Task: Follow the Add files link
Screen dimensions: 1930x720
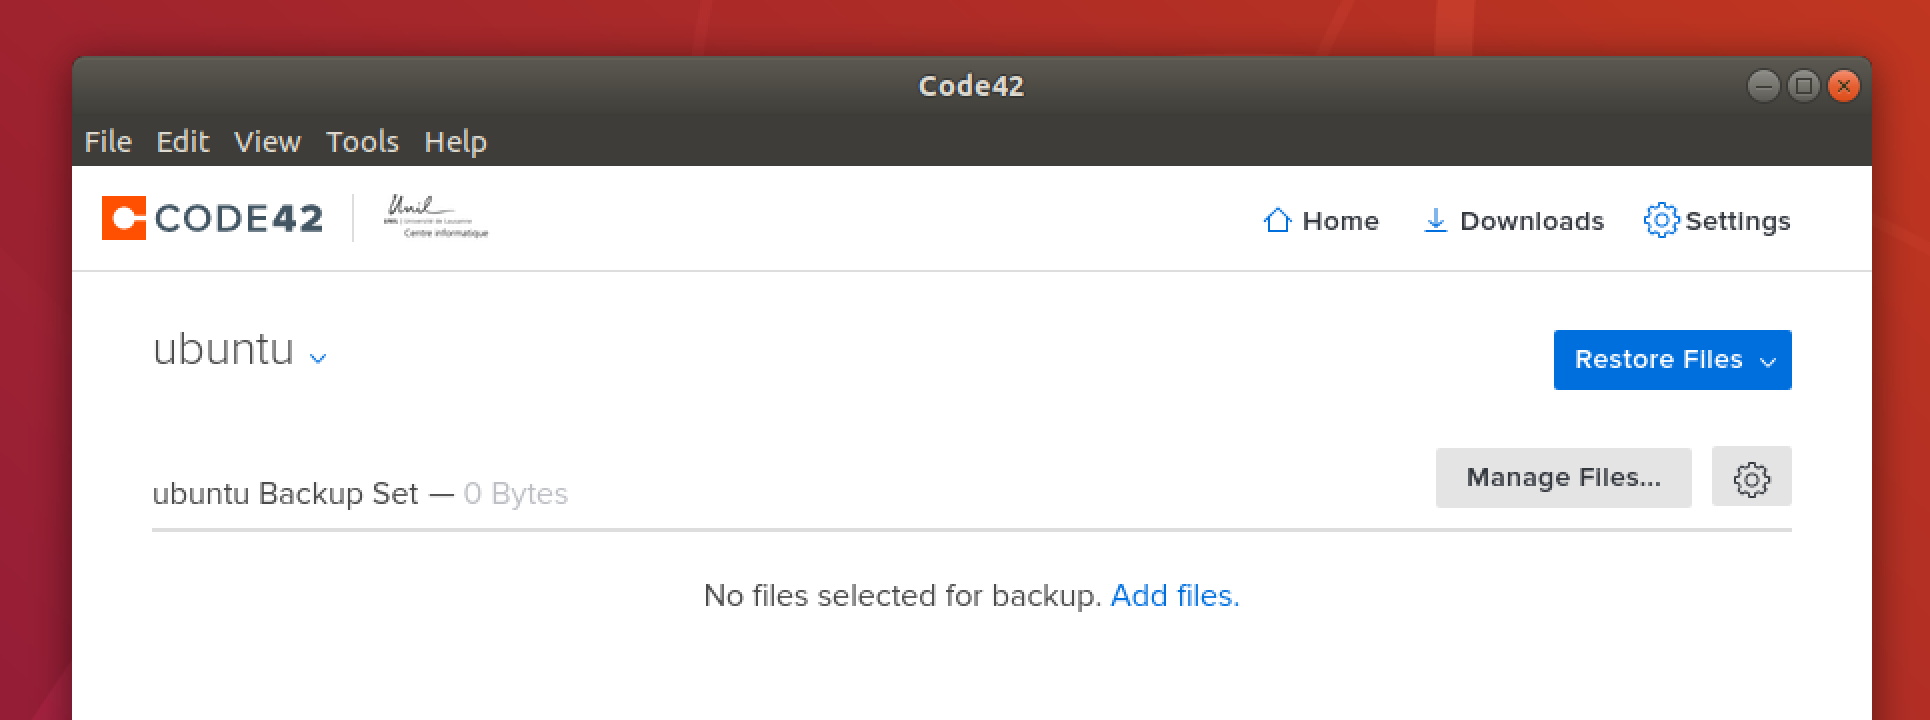Action: coord(1174,596)
